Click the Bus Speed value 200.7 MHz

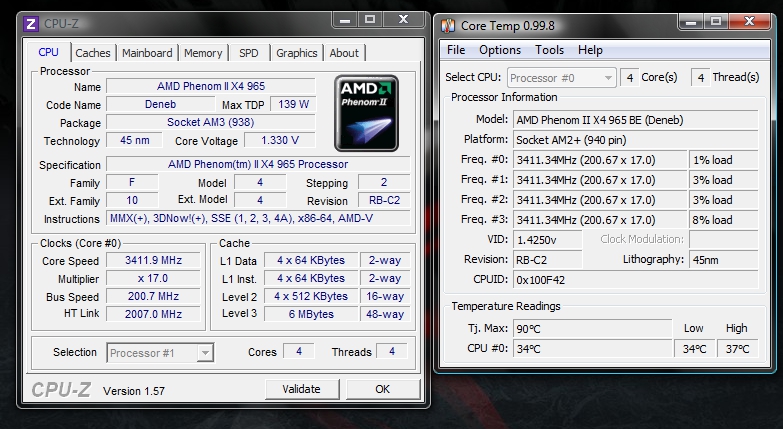[x=153, y=296]
